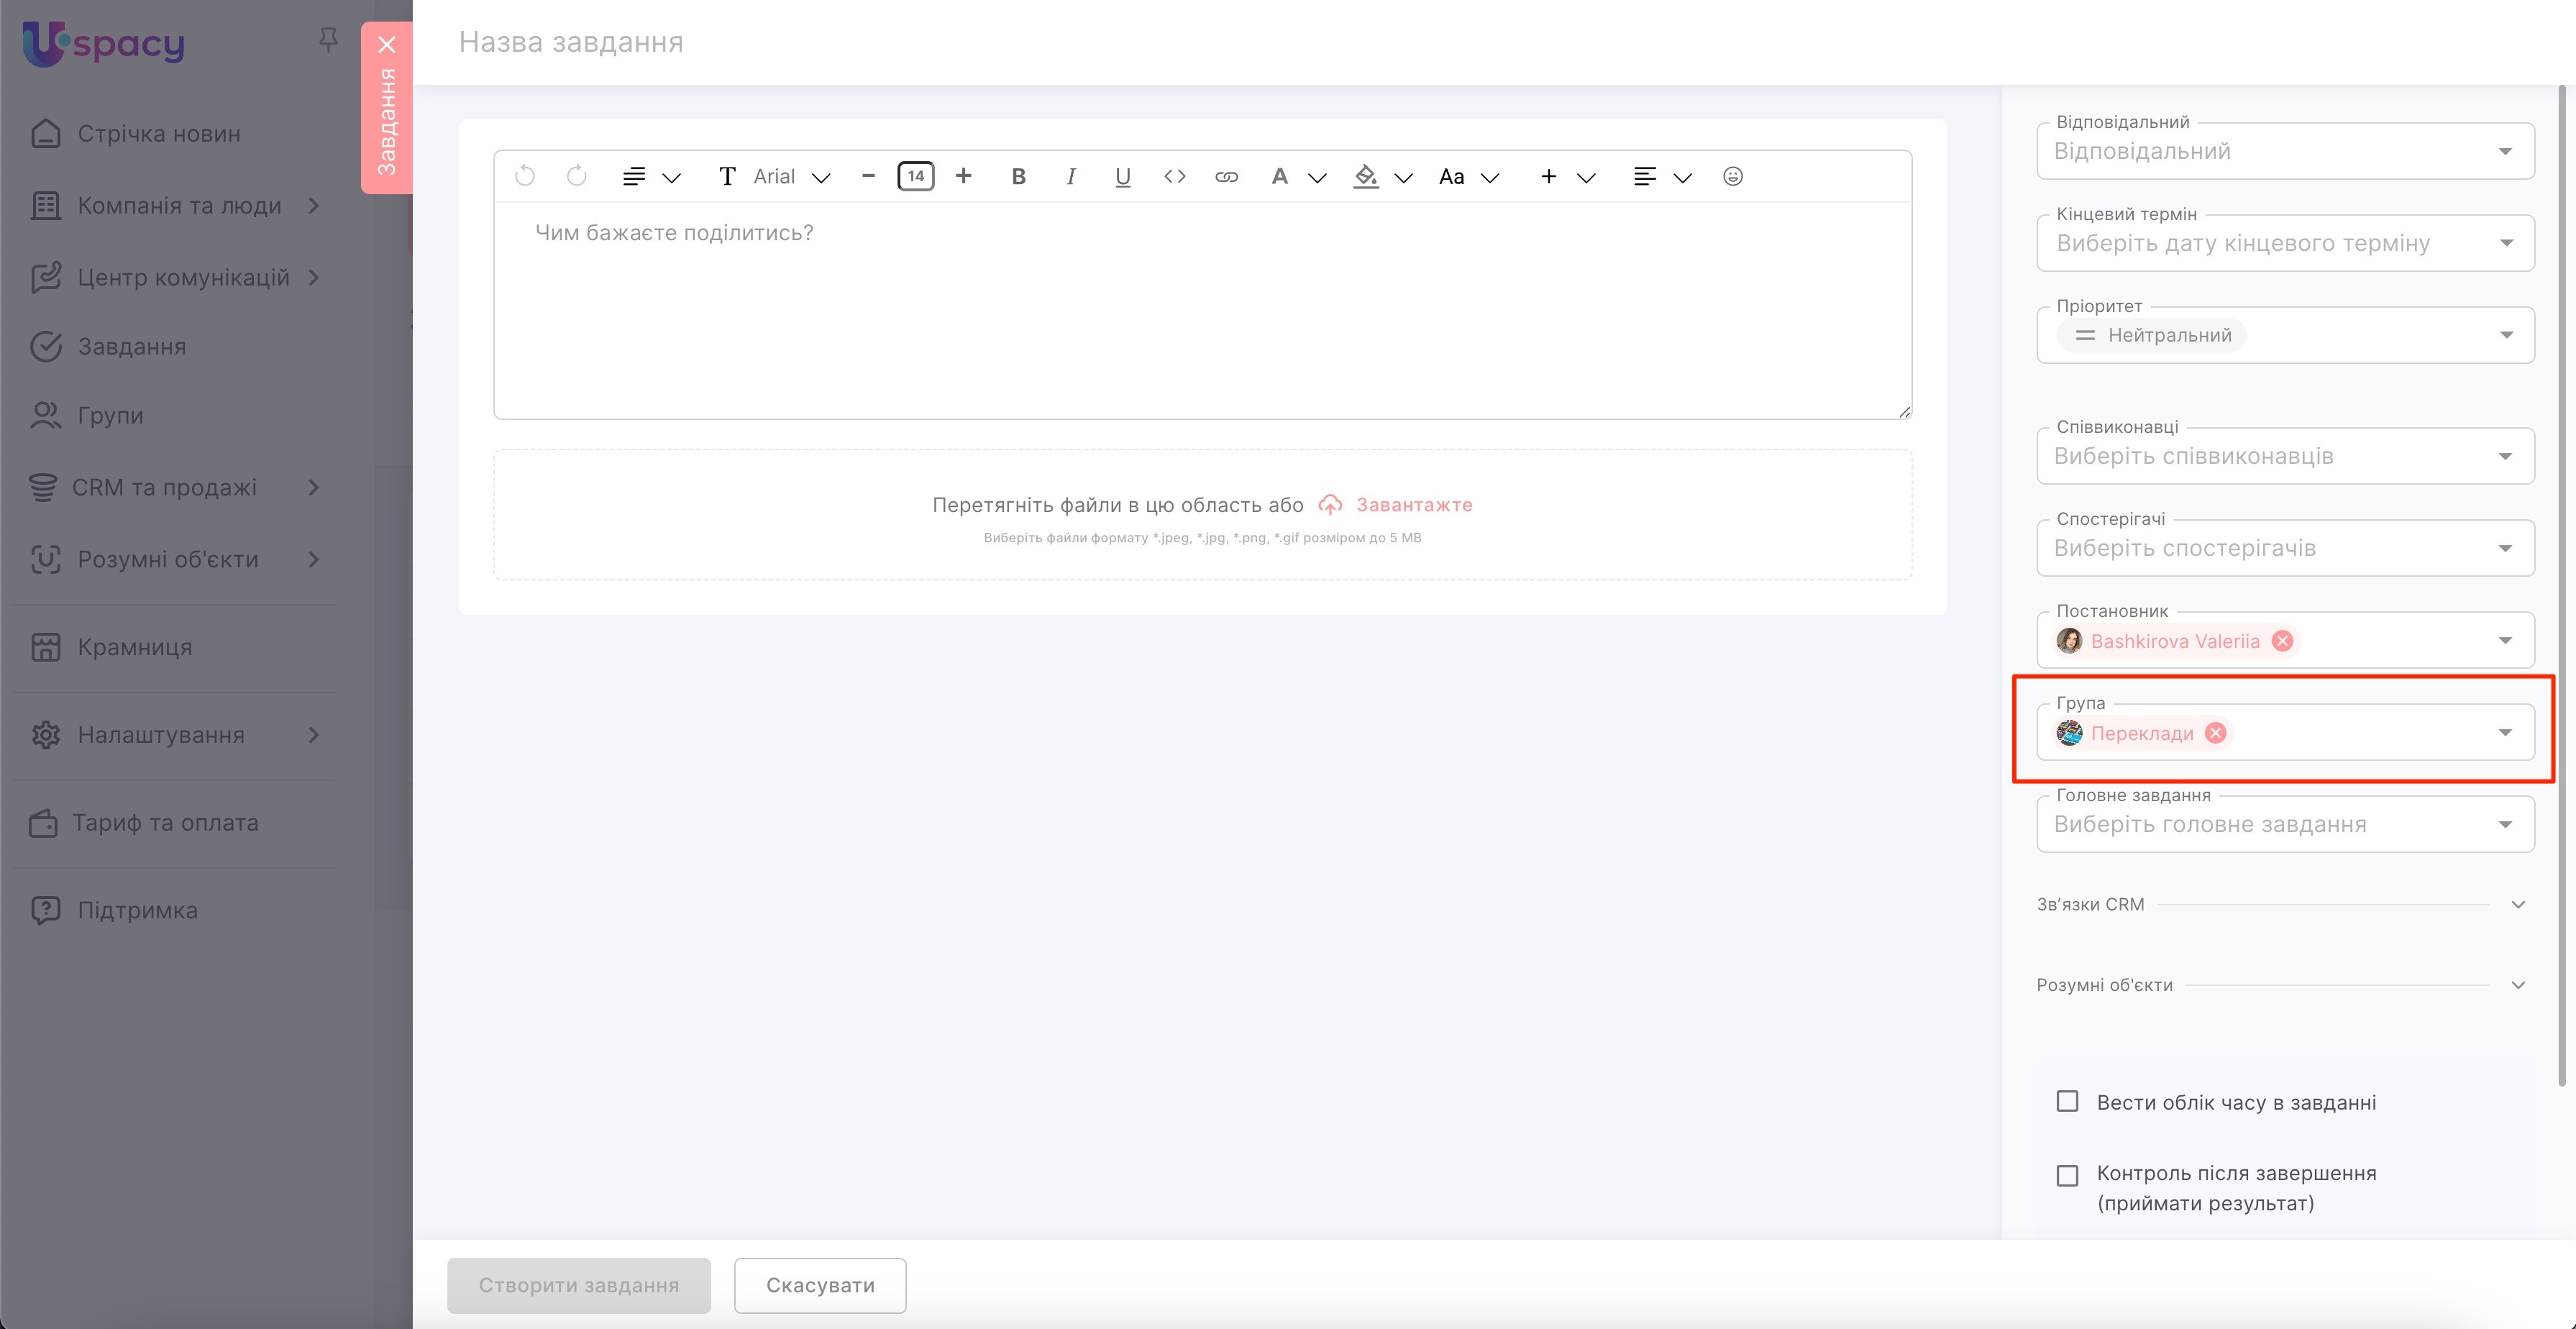Insert a link using chain icon

(x=1226, y=176)
